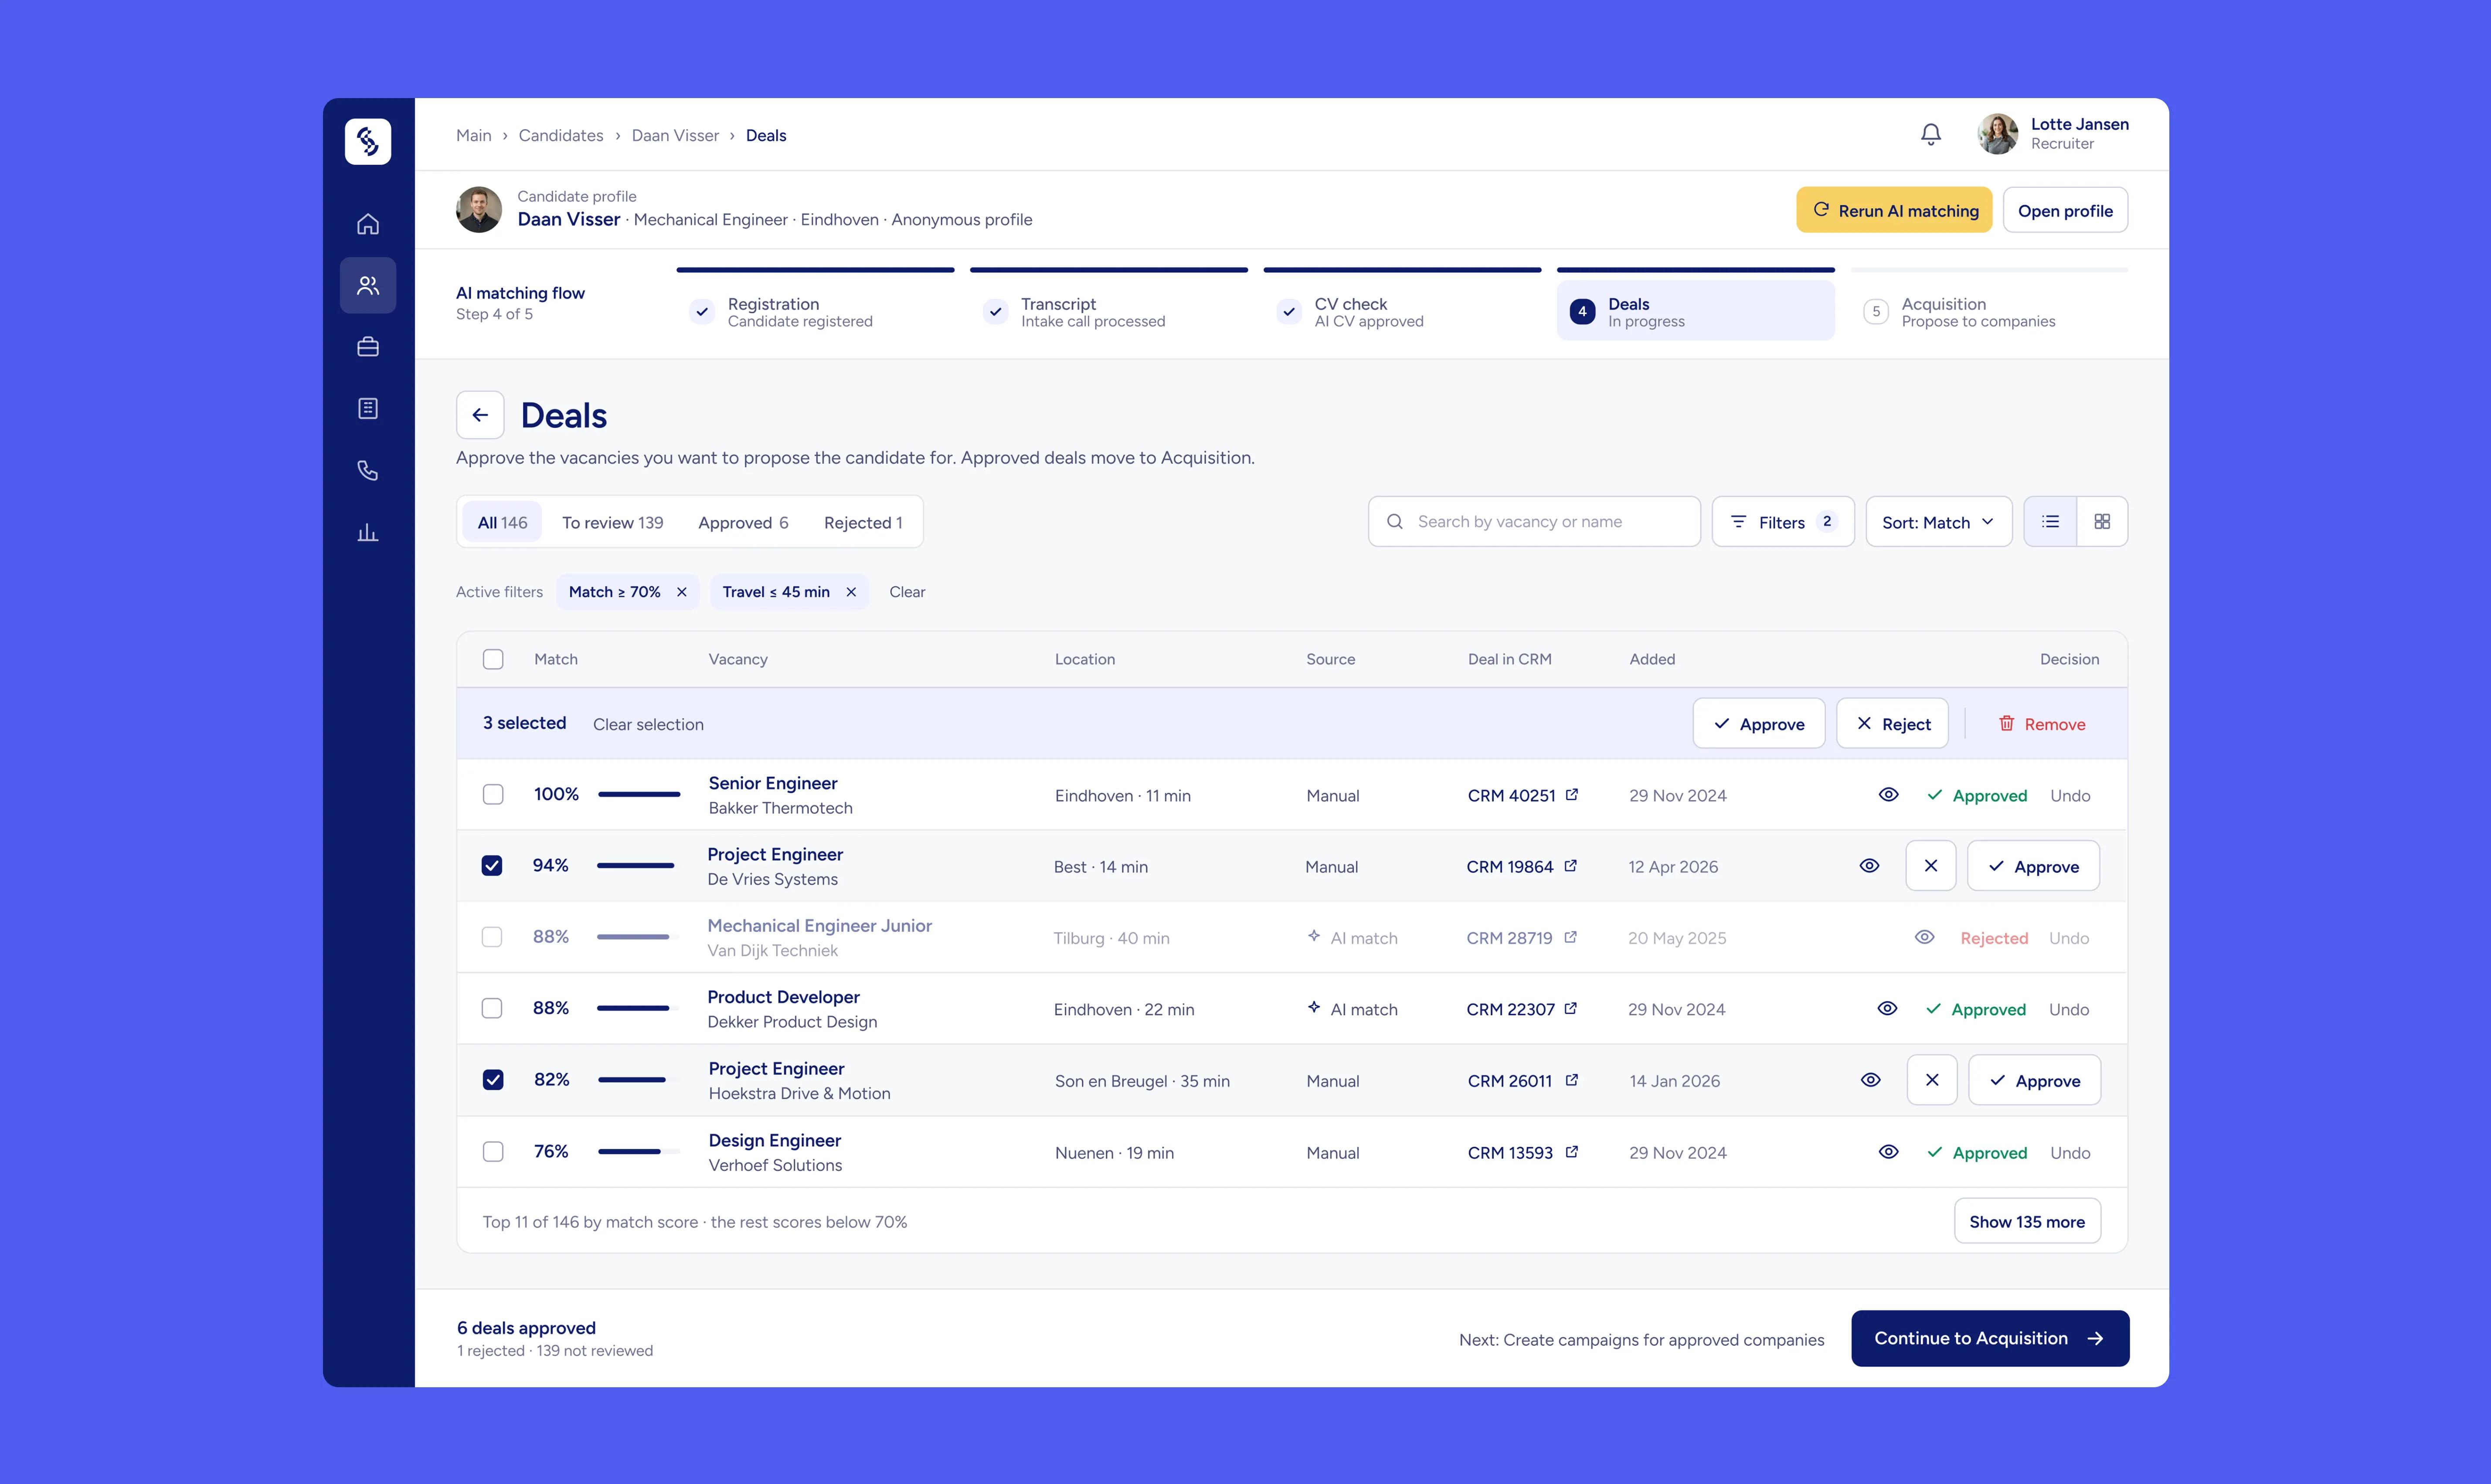
Task: Uncheck the Project Engineer De Vries row
Action: tap(492, 866)
